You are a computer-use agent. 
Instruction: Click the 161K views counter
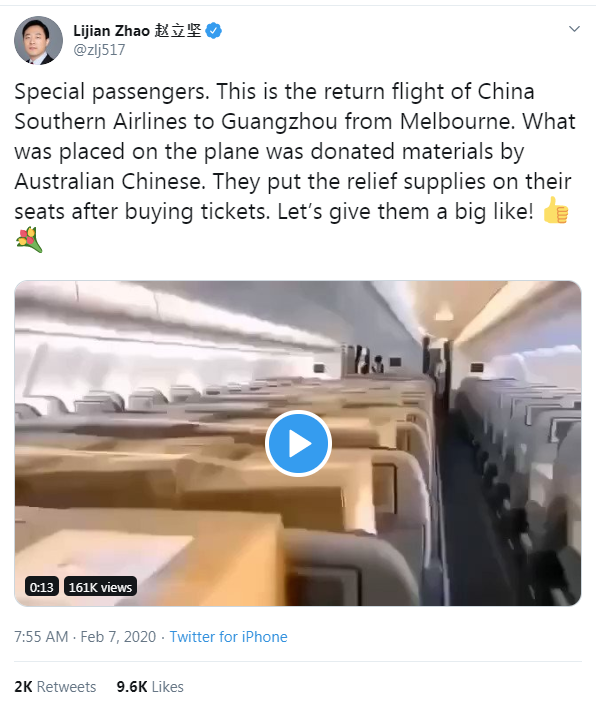100,587
